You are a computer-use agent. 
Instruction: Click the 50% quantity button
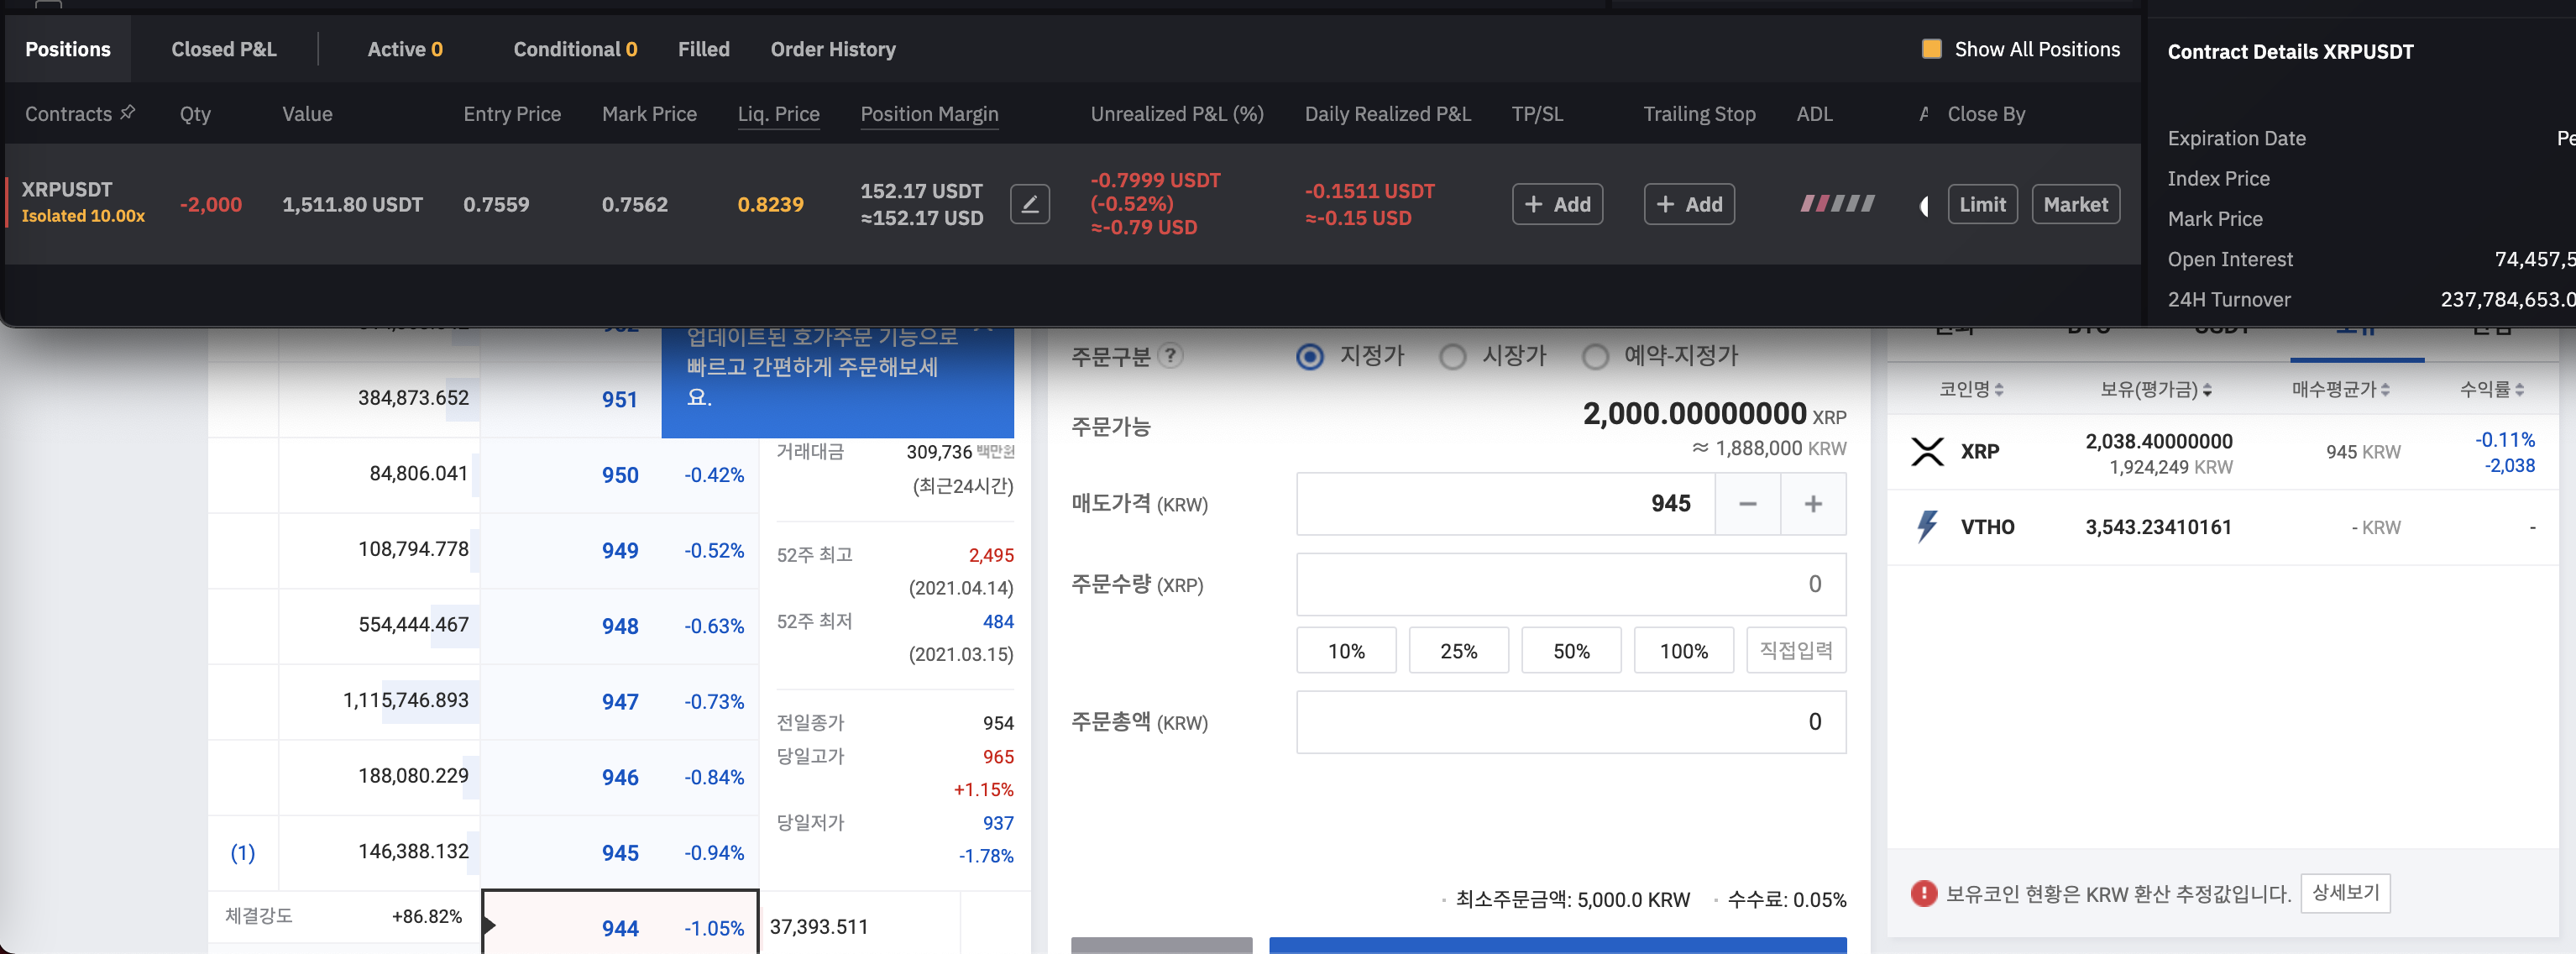pyautogui.click(x=1570, y=651)
